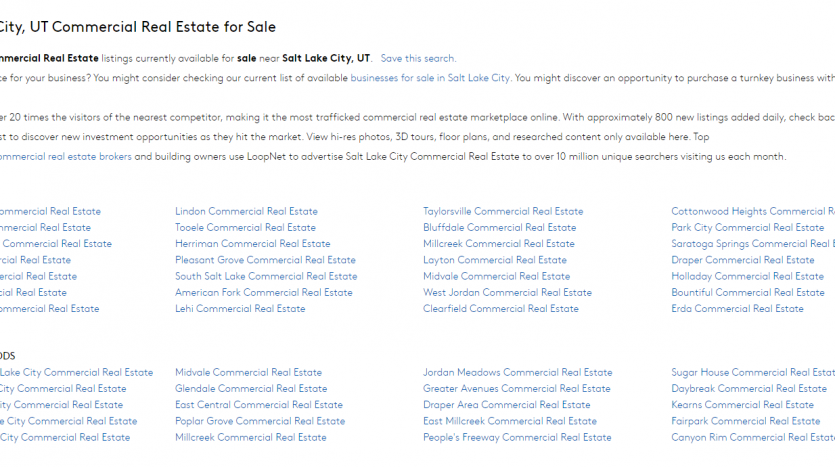Screen dimensions: 835x467
Task: Click the 'Save this search' link
Action: [x=416, y=59]
